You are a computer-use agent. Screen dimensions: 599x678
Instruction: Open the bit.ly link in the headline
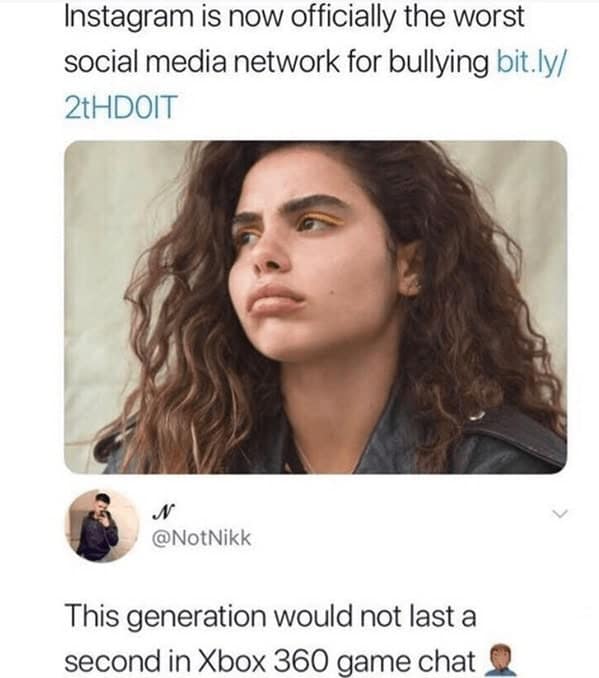[x=531, y=61]
